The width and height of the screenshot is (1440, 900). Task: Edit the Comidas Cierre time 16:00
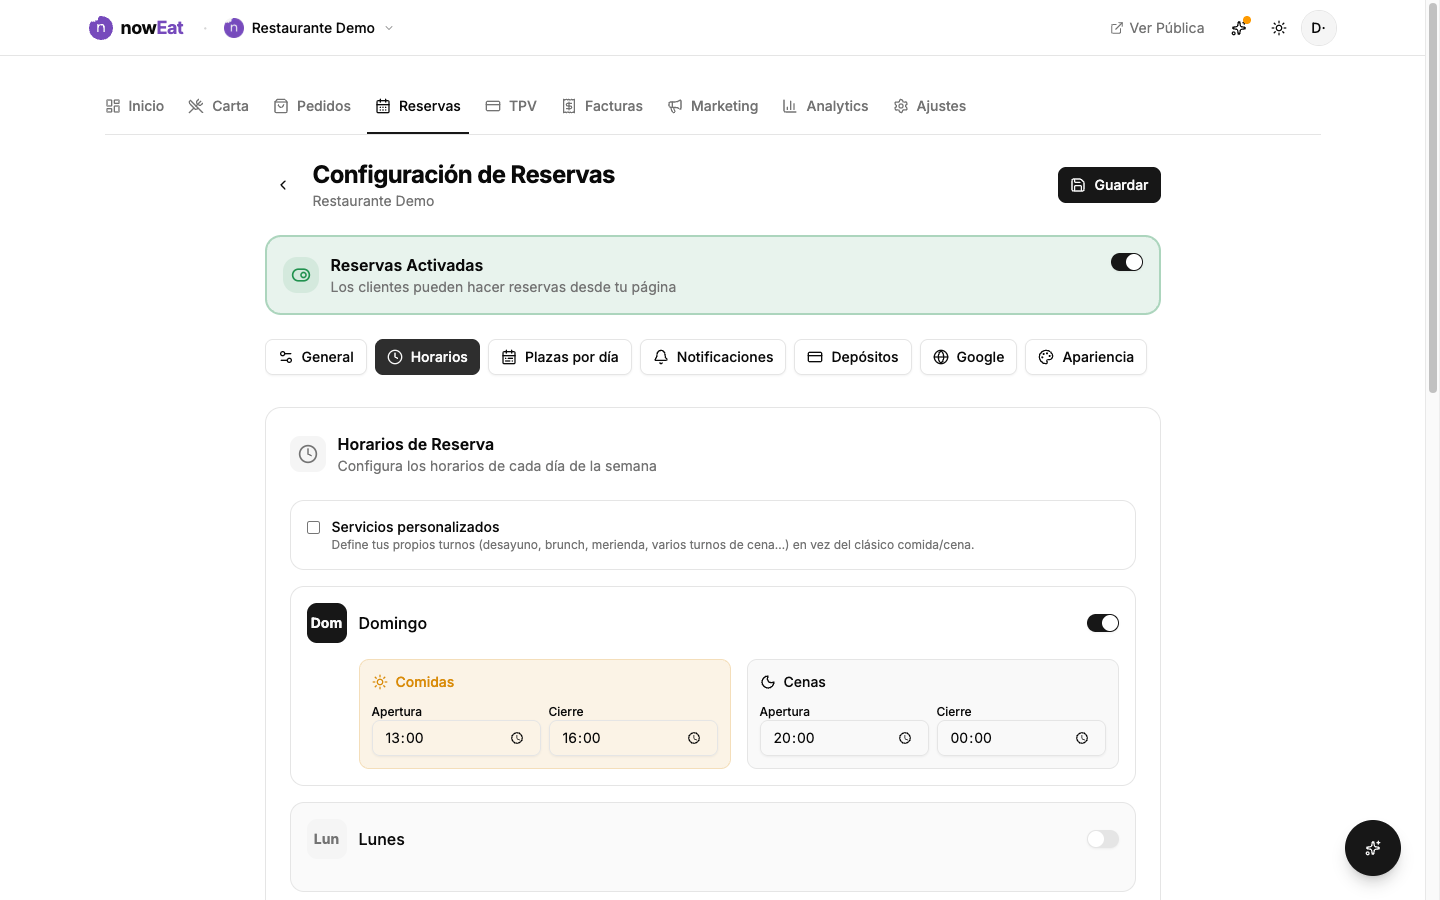pos(633,738)
